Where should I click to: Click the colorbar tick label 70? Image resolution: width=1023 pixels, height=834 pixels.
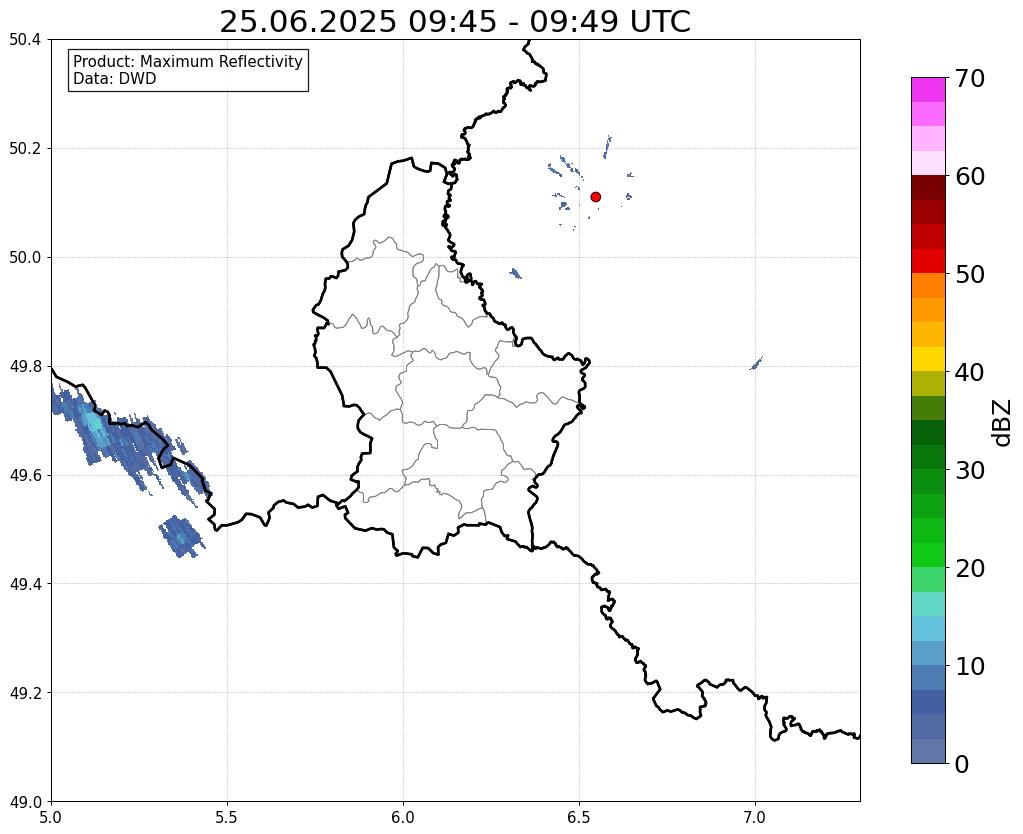coord(970,78)
